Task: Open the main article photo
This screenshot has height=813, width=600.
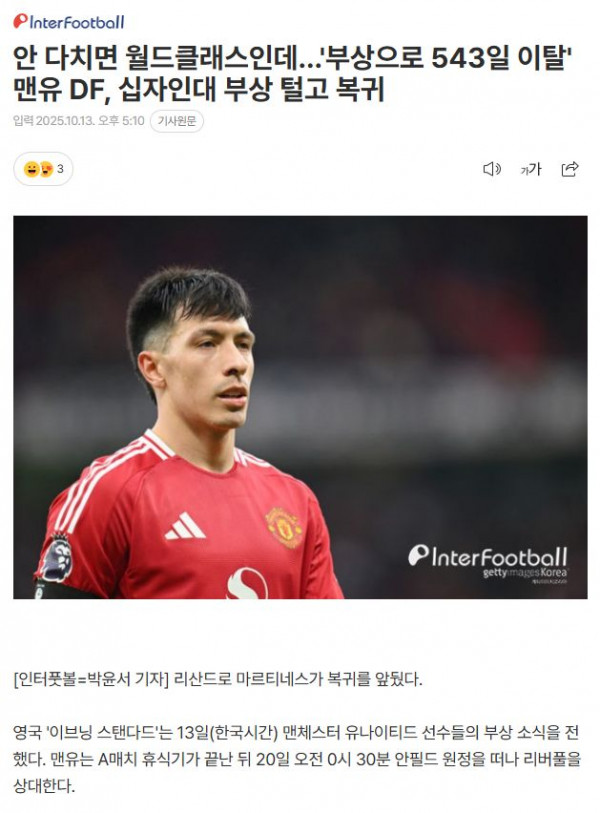Action: (x=300, y=407)
